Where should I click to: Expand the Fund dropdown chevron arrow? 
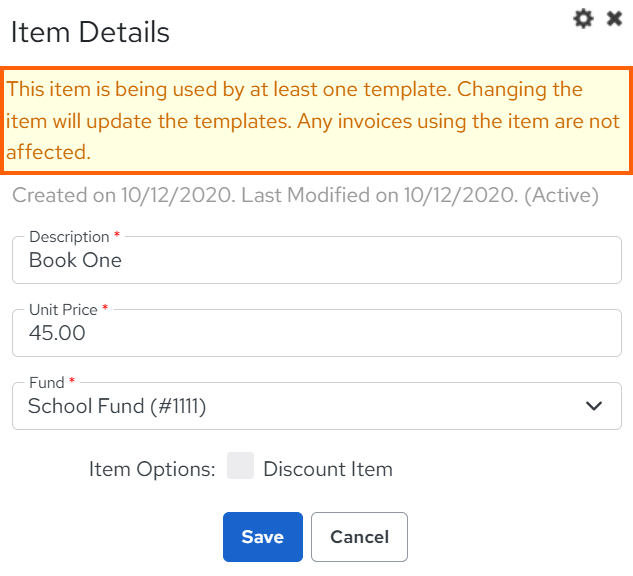point(594,406)
